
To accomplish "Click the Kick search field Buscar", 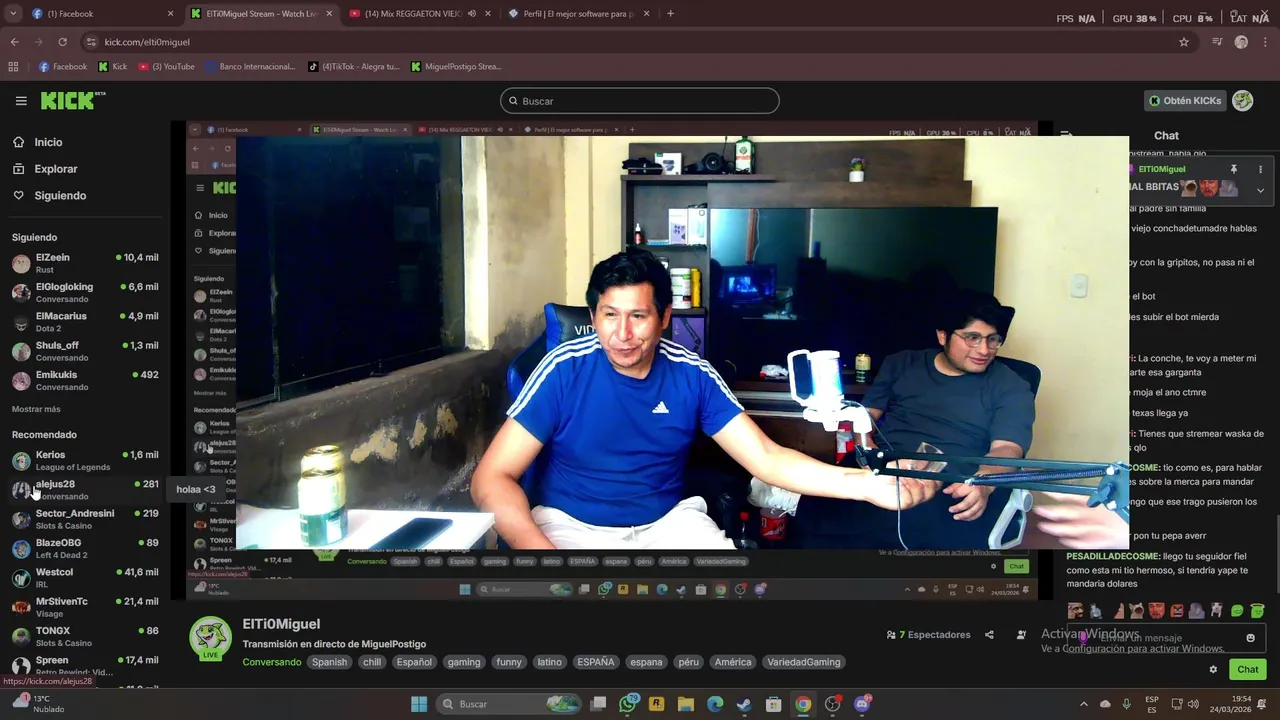I will pos(640,101).
